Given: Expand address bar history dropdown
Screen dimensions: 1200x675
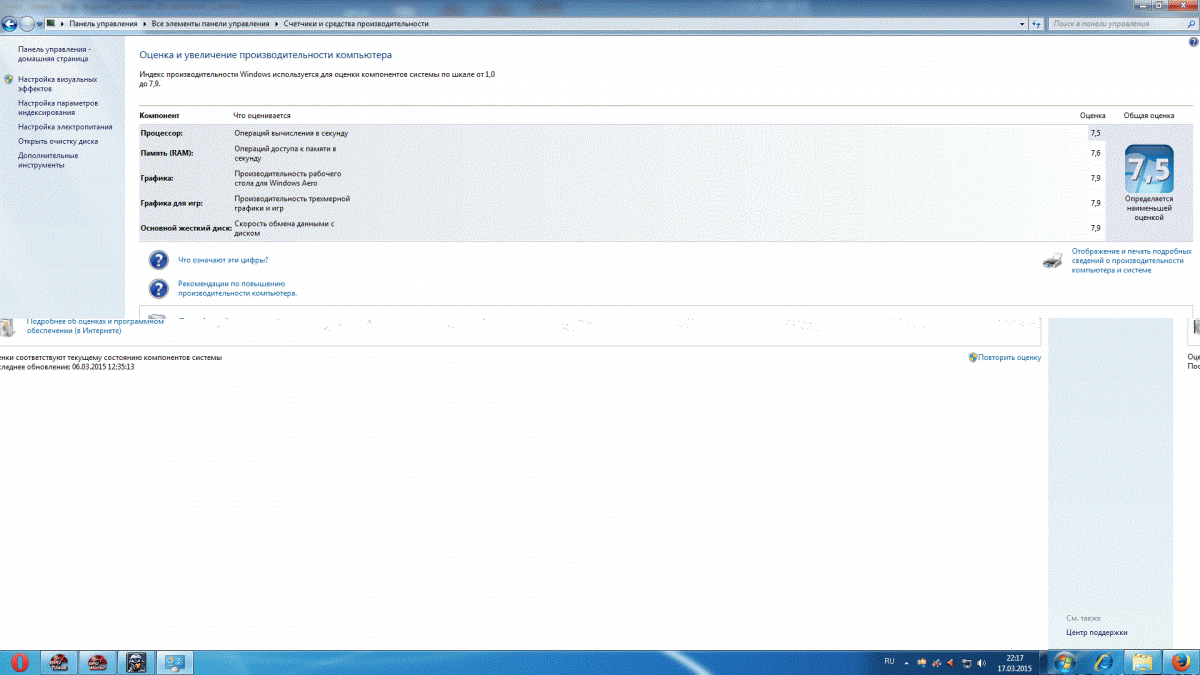Looking at the screenshot, I should pyautogui.click(x=1020, y=23).
